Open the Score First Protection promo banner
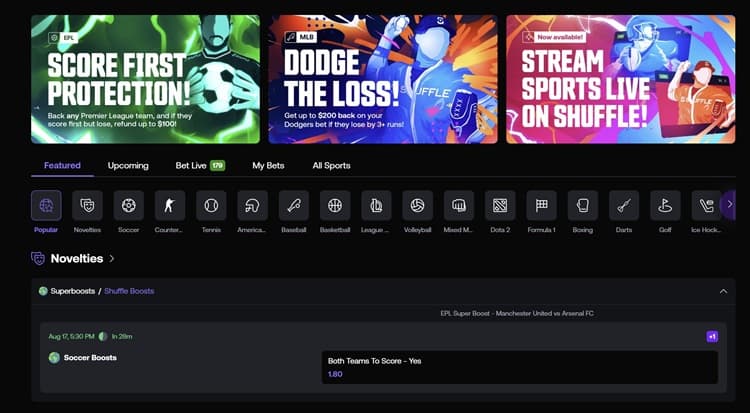This screenshot has height=413, width=750. (145, 79)
